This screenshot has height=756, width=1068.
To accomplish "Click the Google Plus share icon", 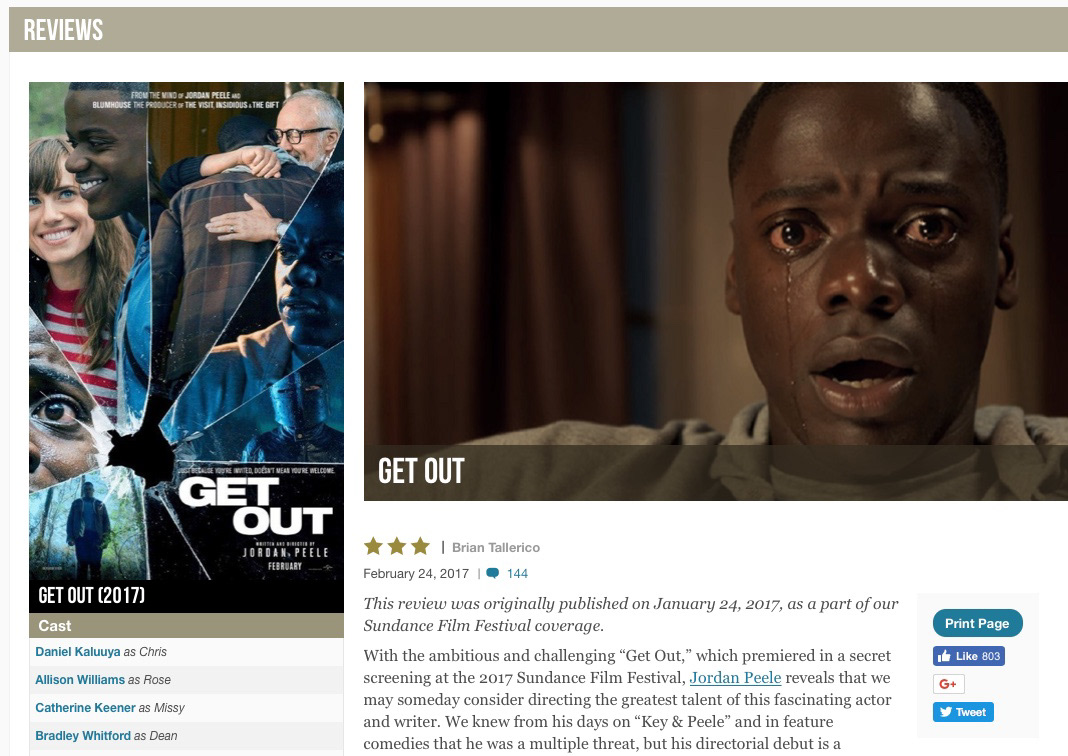I will click(948, 684).
